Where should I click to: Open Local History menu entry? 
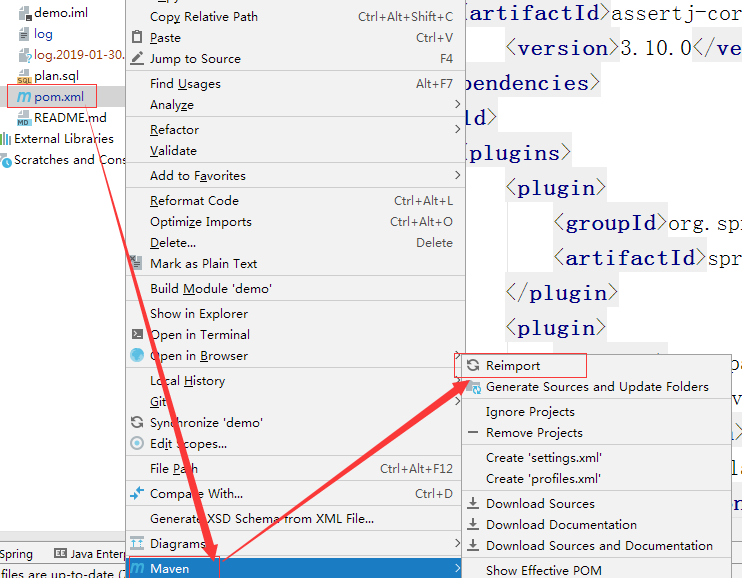[x=295, y=381]
